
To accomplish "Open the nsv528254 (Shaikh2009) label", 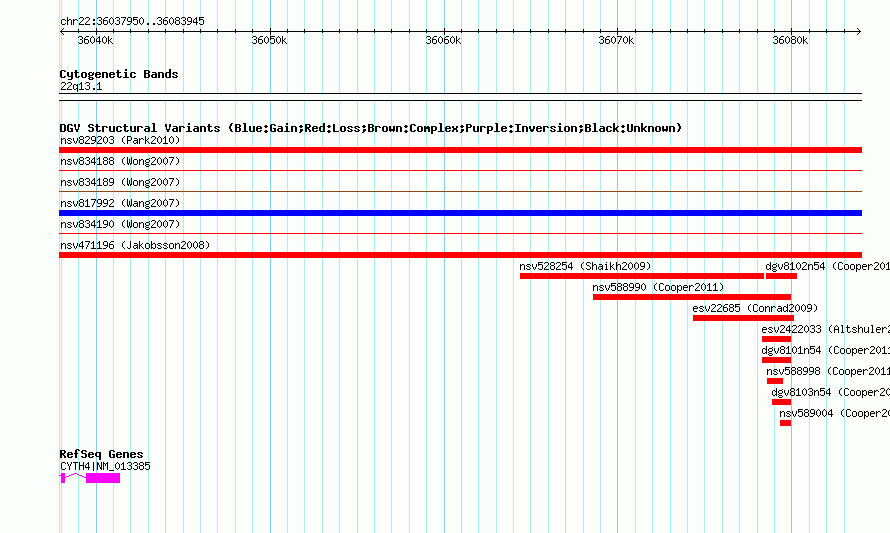I will 585,266.
